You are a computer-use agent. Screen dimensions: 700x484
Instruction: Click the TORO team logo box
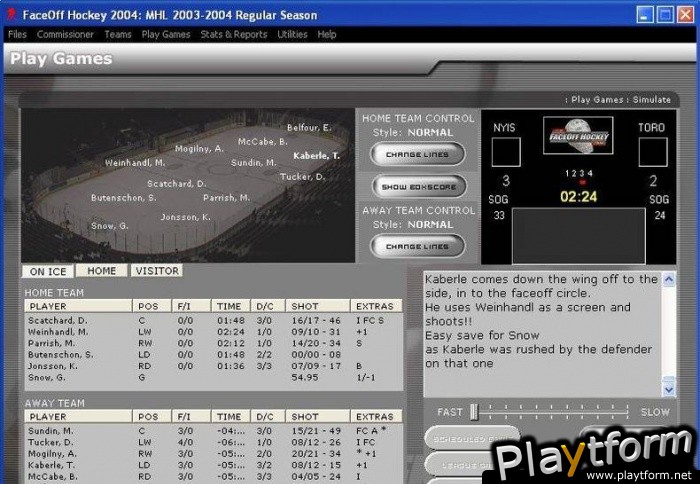click(653, 152)
